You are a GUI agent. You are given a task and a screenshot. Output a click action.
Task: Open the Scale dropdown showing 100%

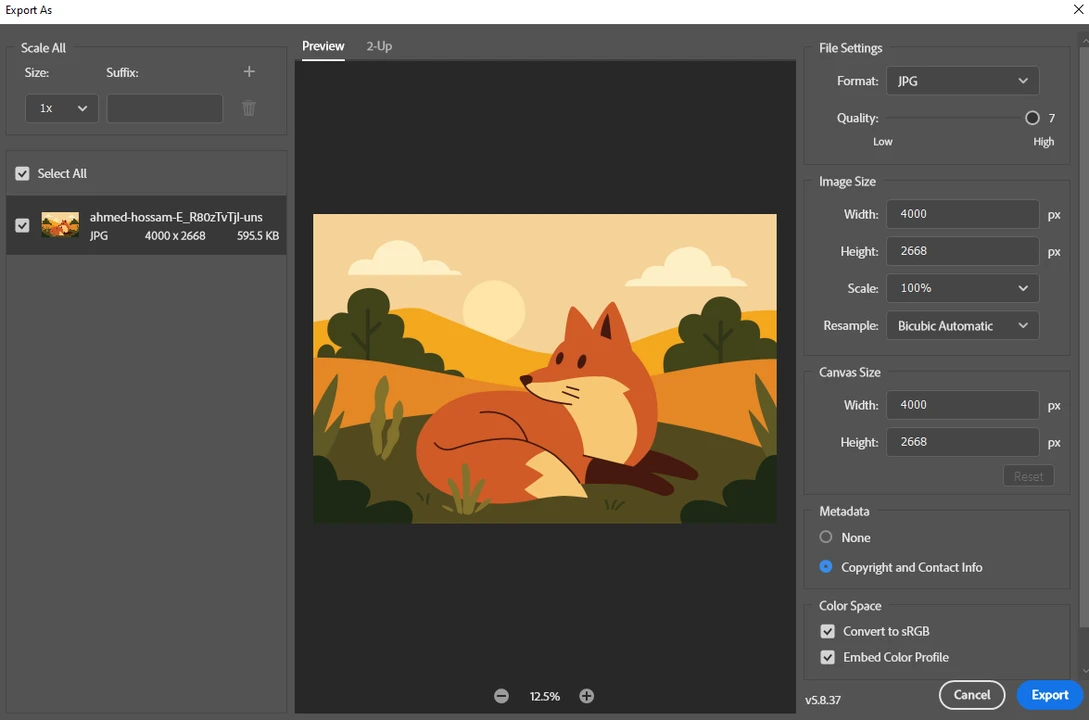point(963,288)
